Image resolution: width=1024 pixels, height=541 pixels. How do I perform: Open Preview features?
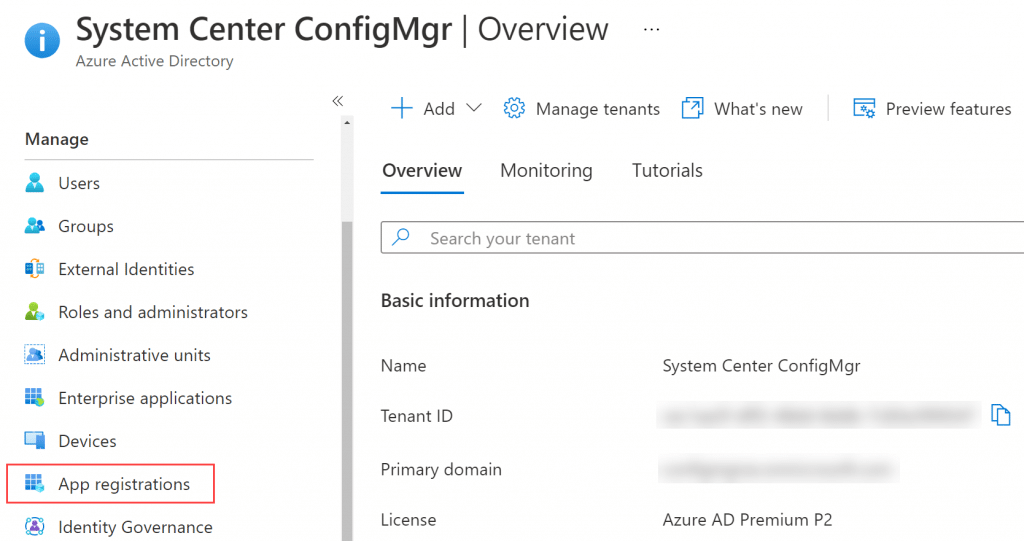pos(948,108)
